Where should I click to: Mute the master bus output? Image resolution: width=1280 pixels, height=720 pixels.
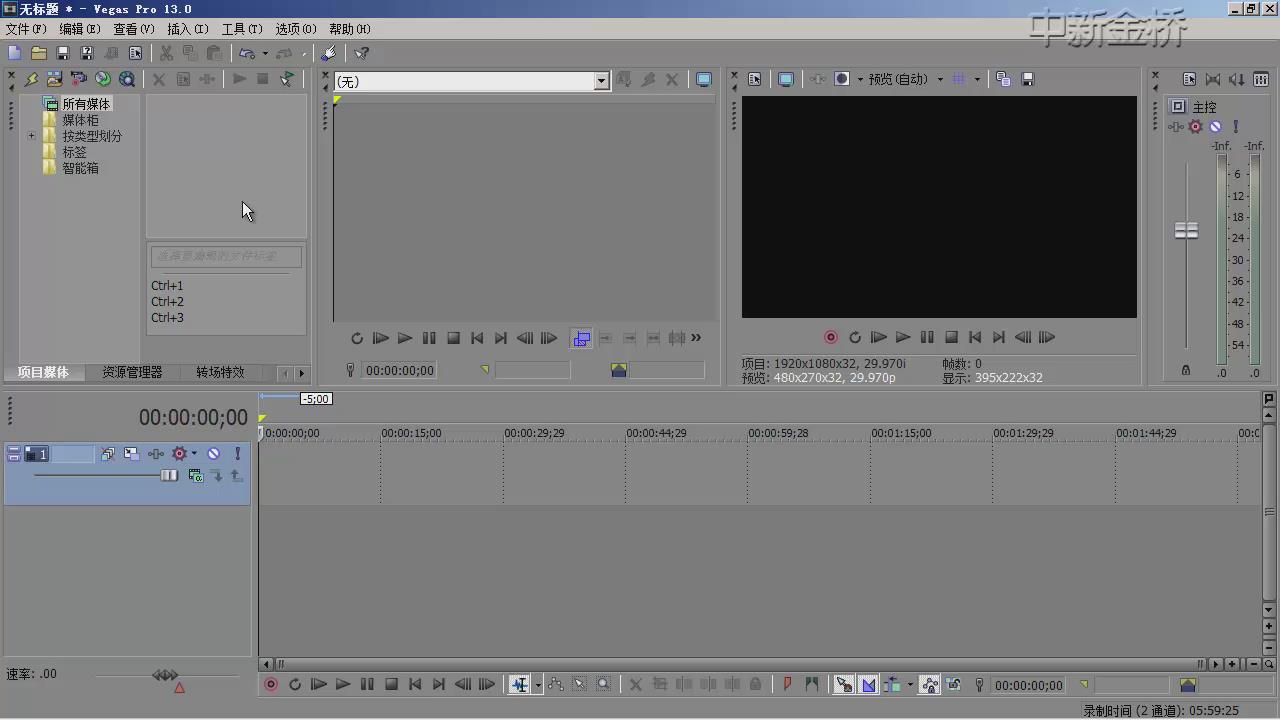(x=1215, y=127)
